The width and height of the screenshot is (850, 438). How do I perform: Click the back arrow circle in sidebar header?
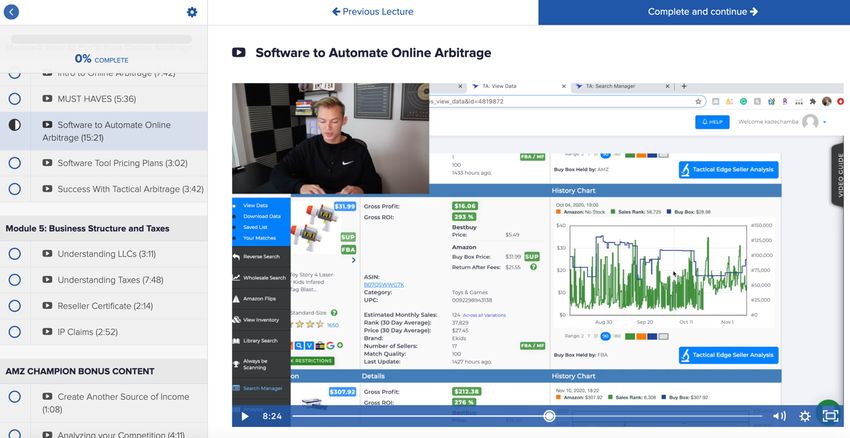(13, 12)
